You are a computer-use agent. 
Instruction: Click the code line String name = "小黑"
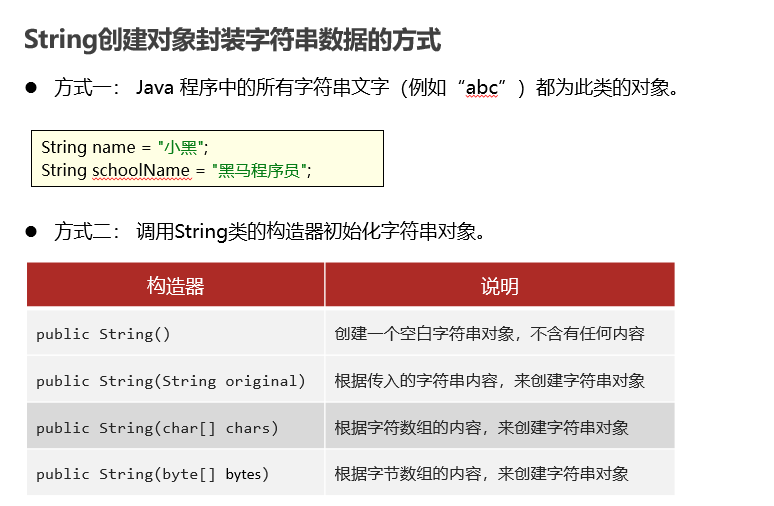[125, 147]
